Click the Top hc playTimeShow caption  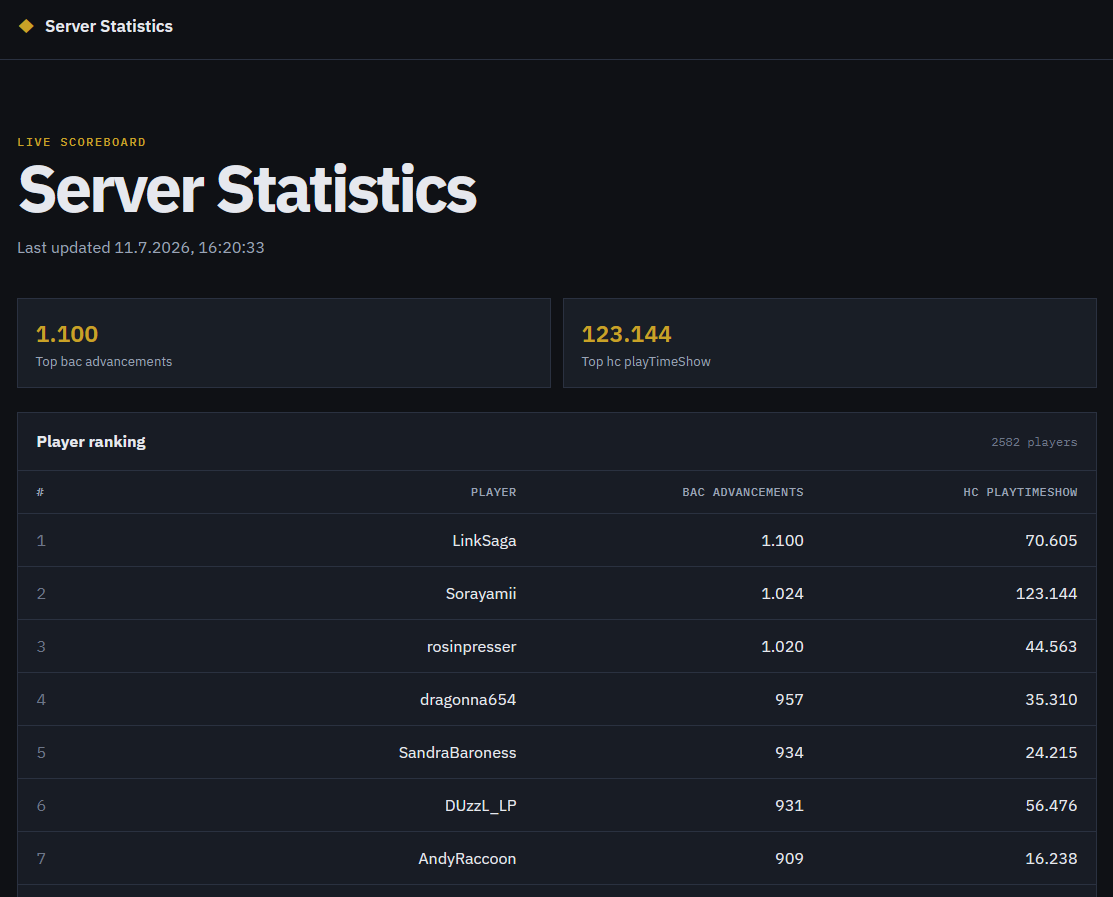pyautogui.click(x=646, y=362)
